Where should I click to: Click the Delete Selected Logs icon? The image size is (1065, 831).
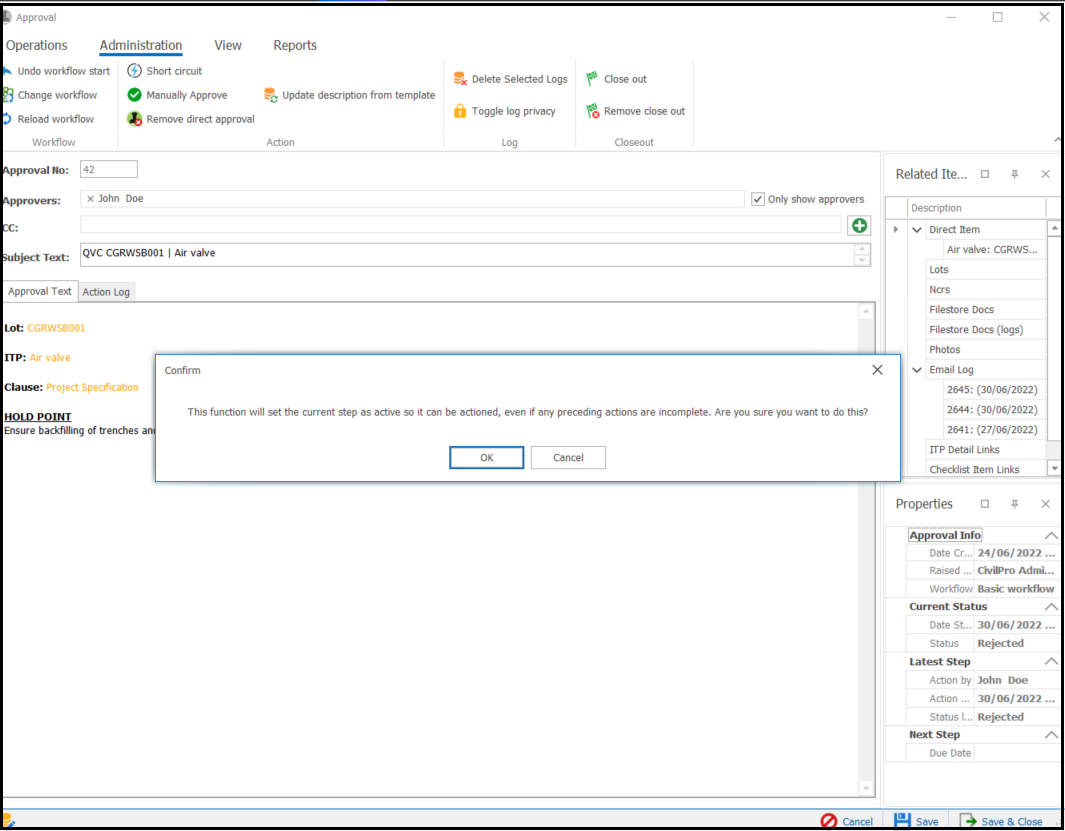[x=460, y=79]
